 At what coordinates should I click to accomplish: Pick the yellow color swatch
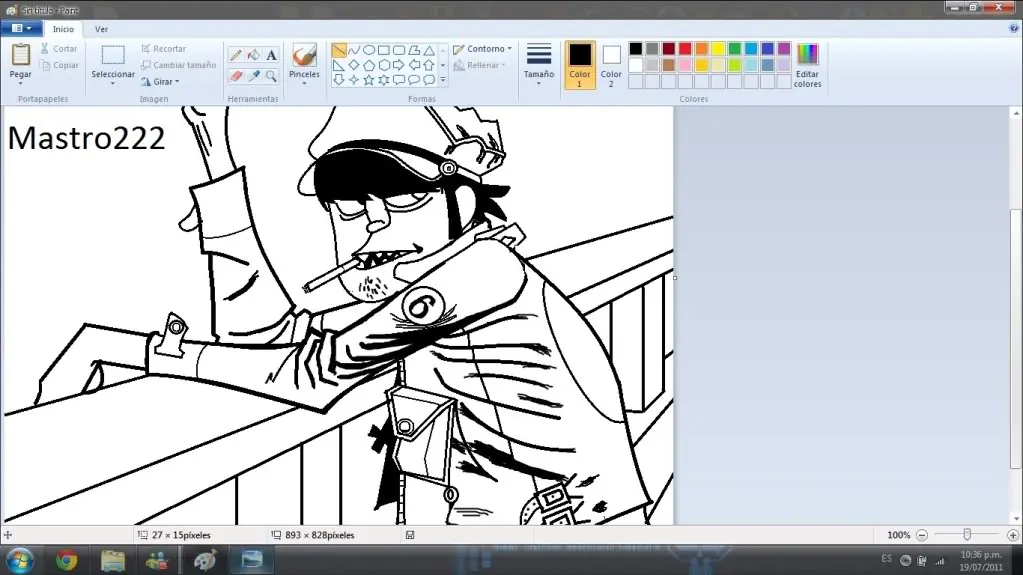(x=718, y=49)
